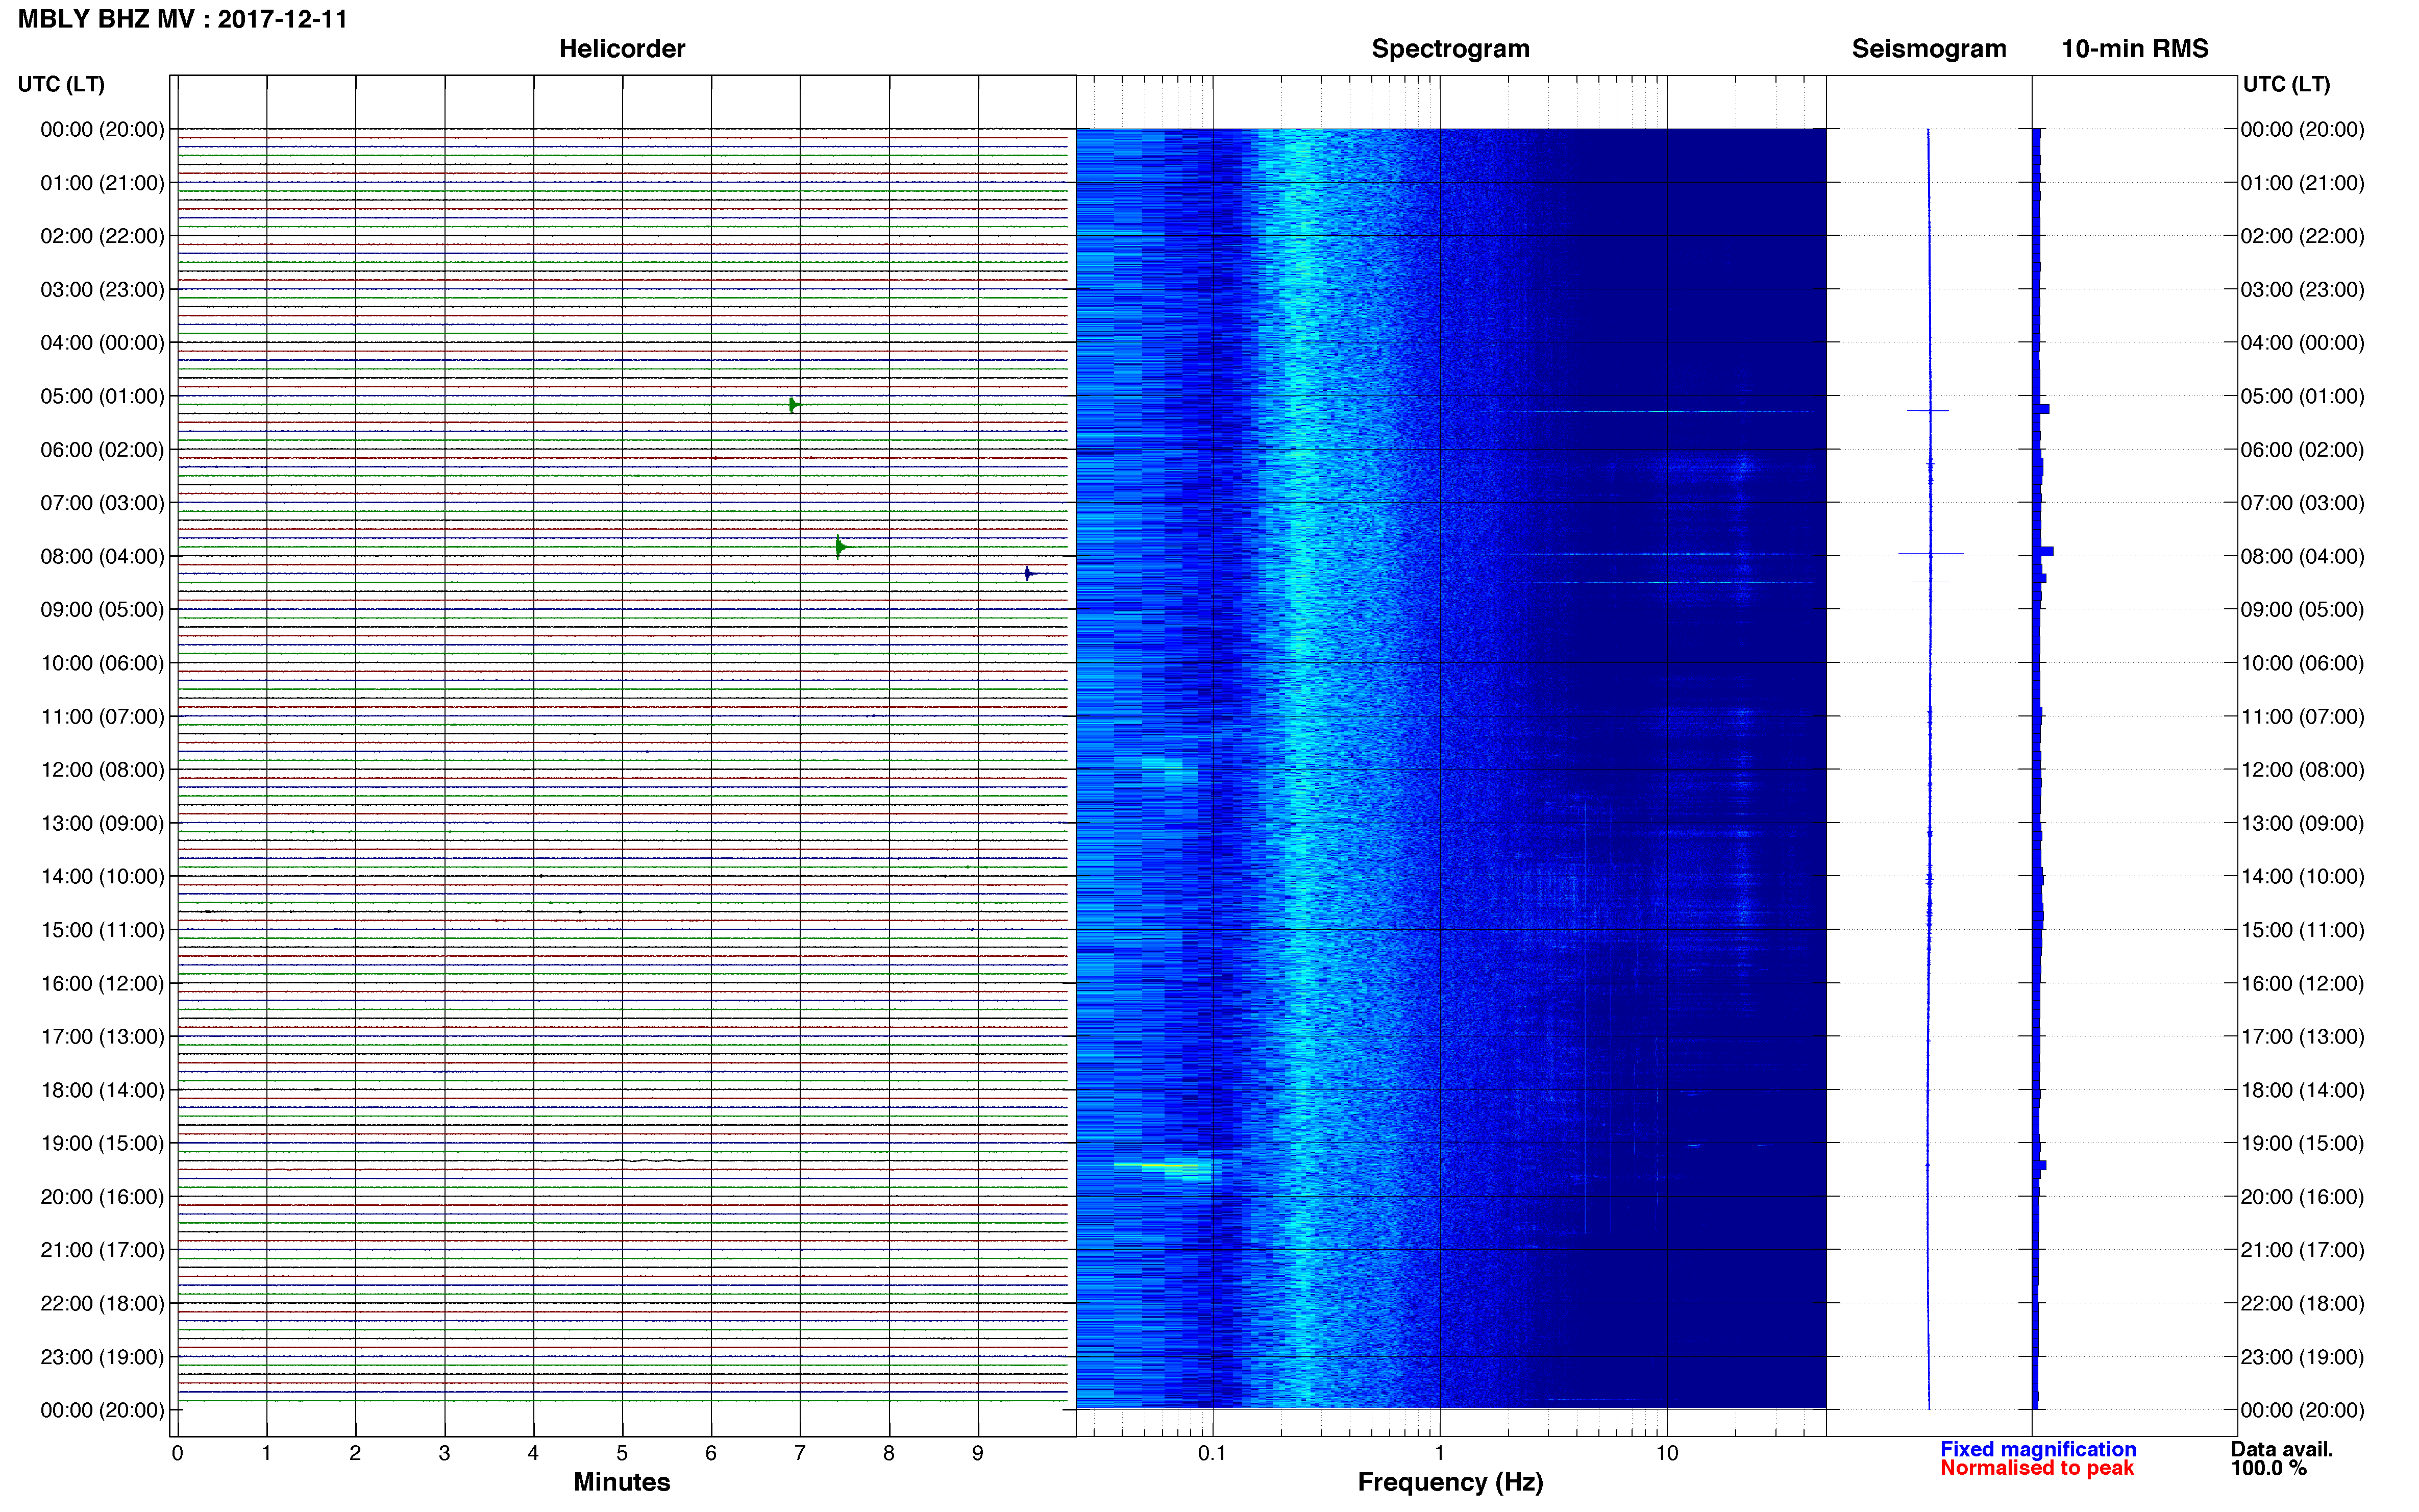Click the left-axis 22:00 (18:00) time label

coord(102,1303)
